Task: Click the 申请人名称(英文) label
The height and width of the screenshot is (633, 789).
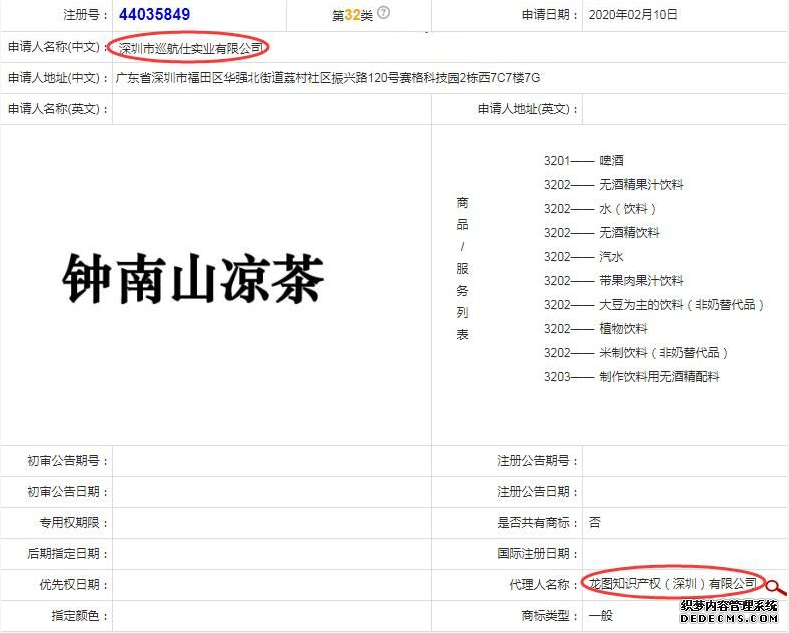Action: [x=58, y=109]
